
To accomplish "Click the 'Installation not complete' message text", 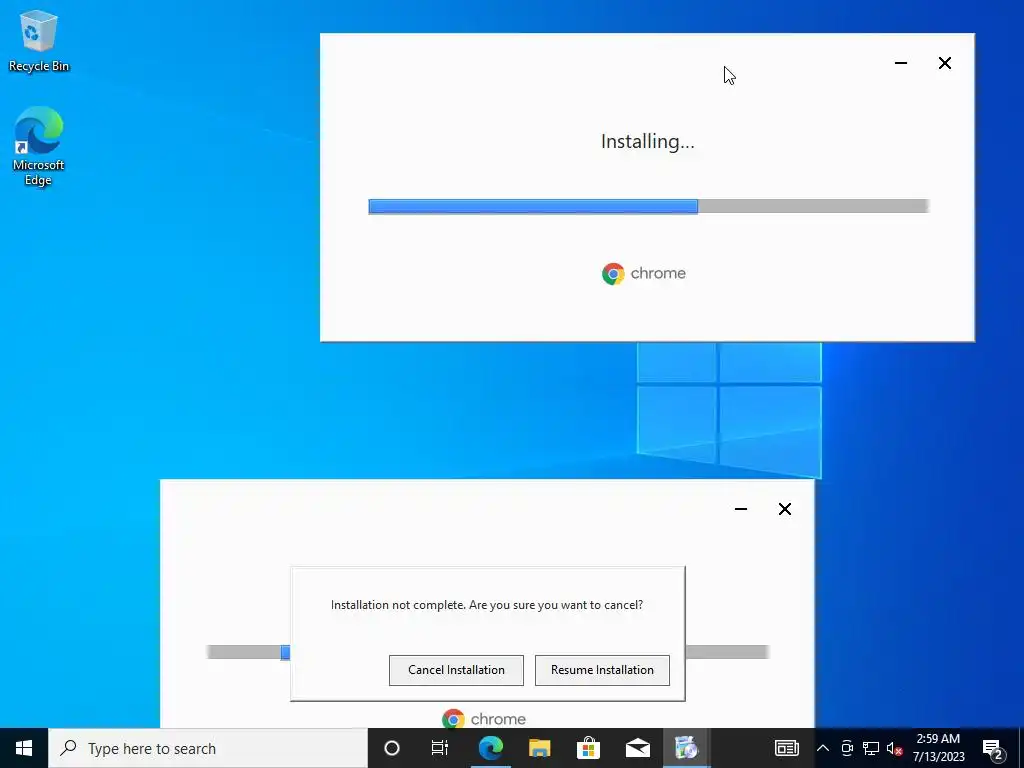I will [487, 605].
